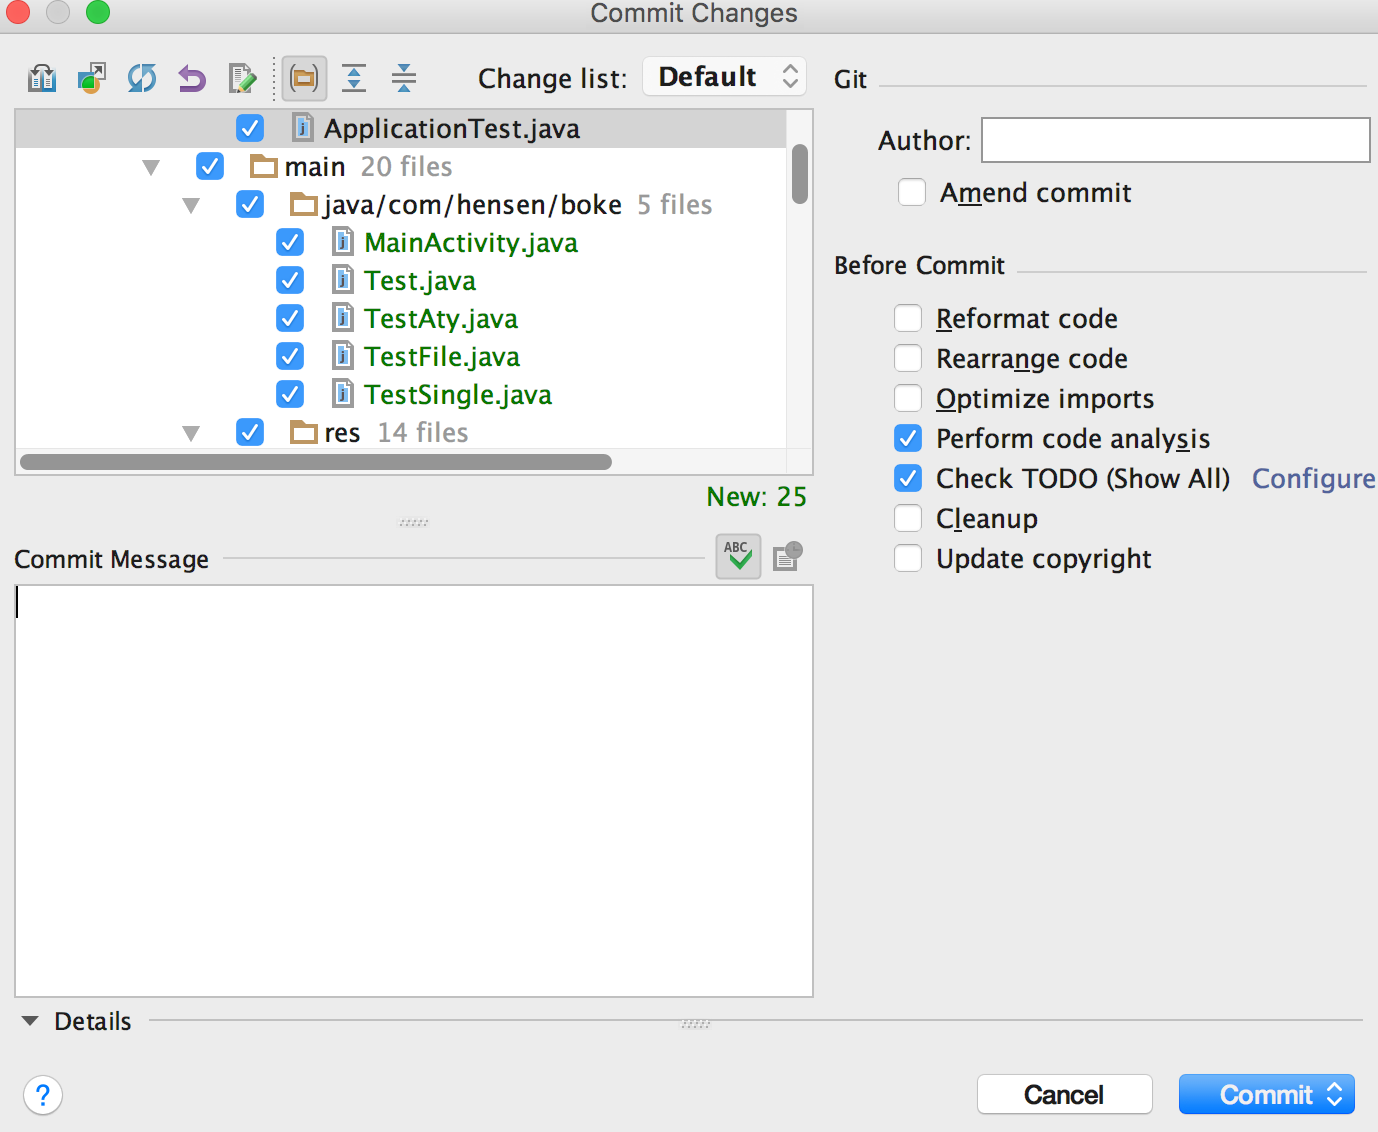
Task: Disable Perform code analysis
Action: [908, 438]
